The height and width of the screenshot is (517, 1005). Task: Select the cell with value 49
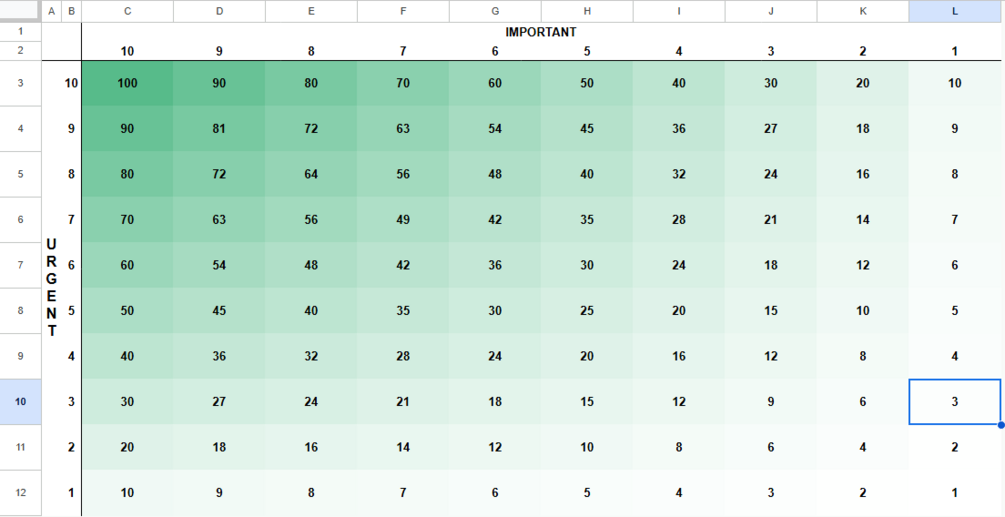pyautogui.click(x=403, y=220)
